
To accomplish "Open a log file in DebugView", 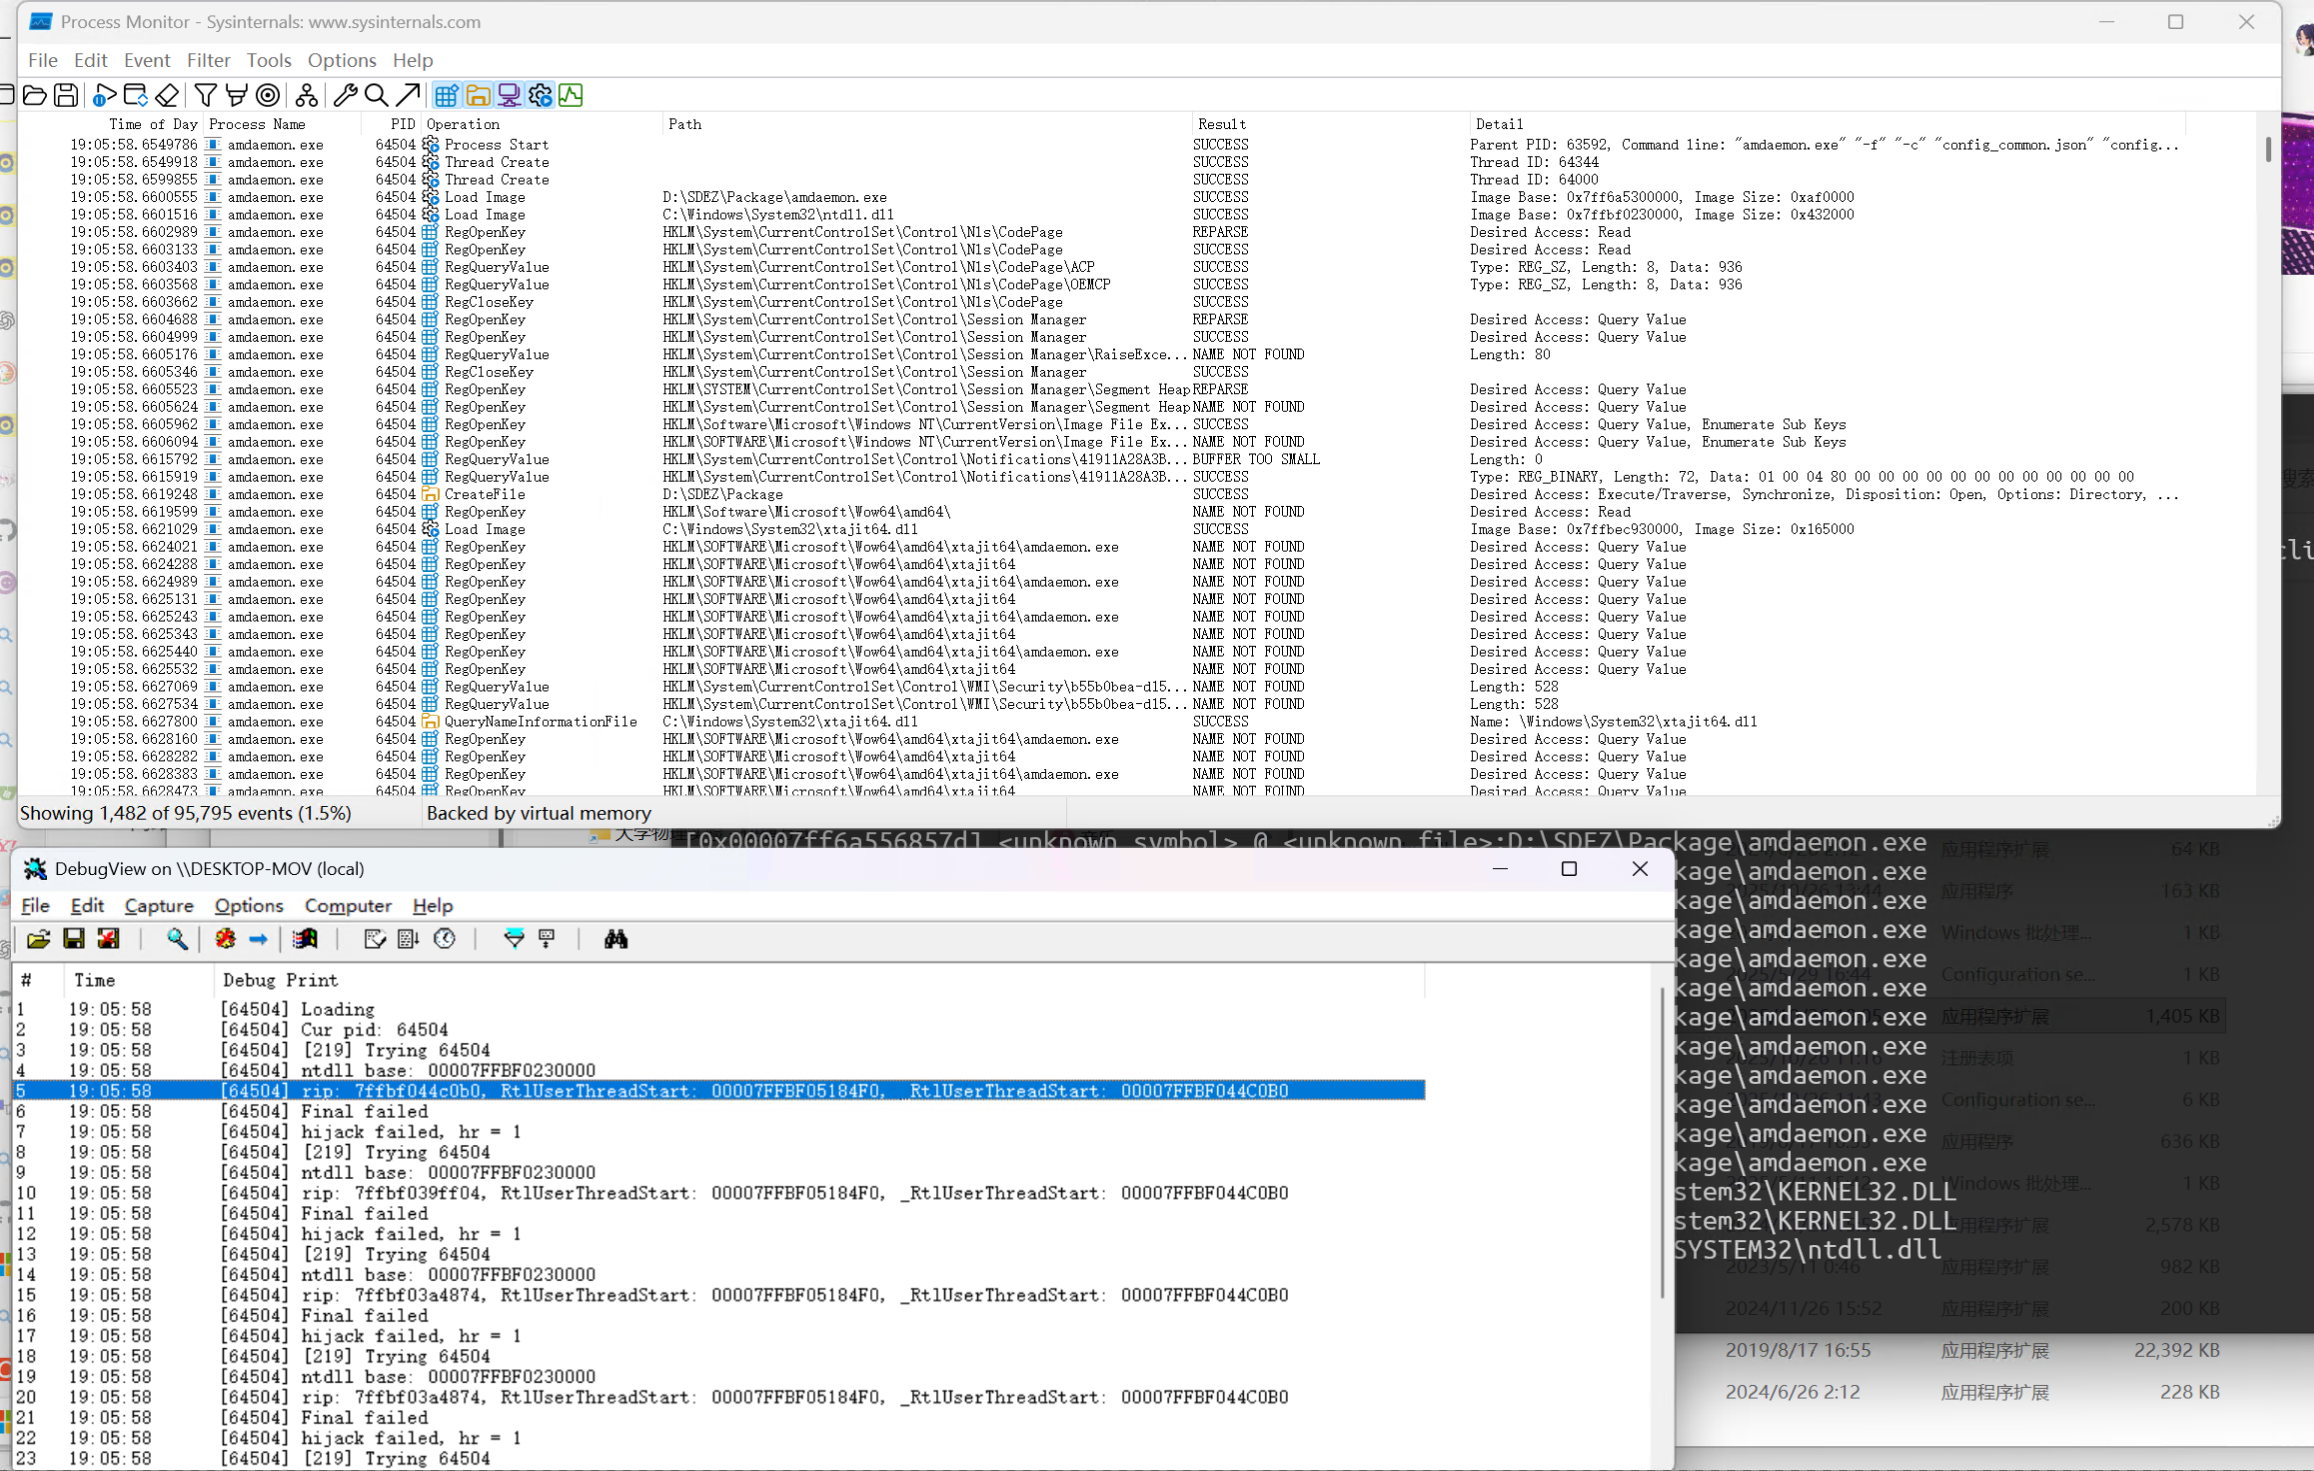I will (38, 939).
